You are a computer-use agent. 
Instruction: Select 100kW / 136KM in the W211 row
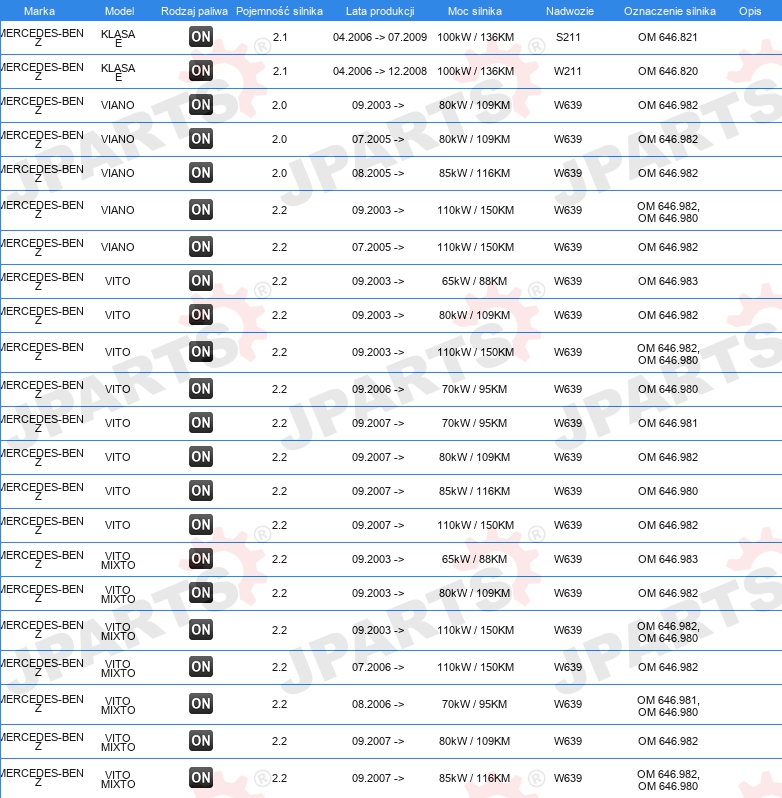[x=475, y=71]
